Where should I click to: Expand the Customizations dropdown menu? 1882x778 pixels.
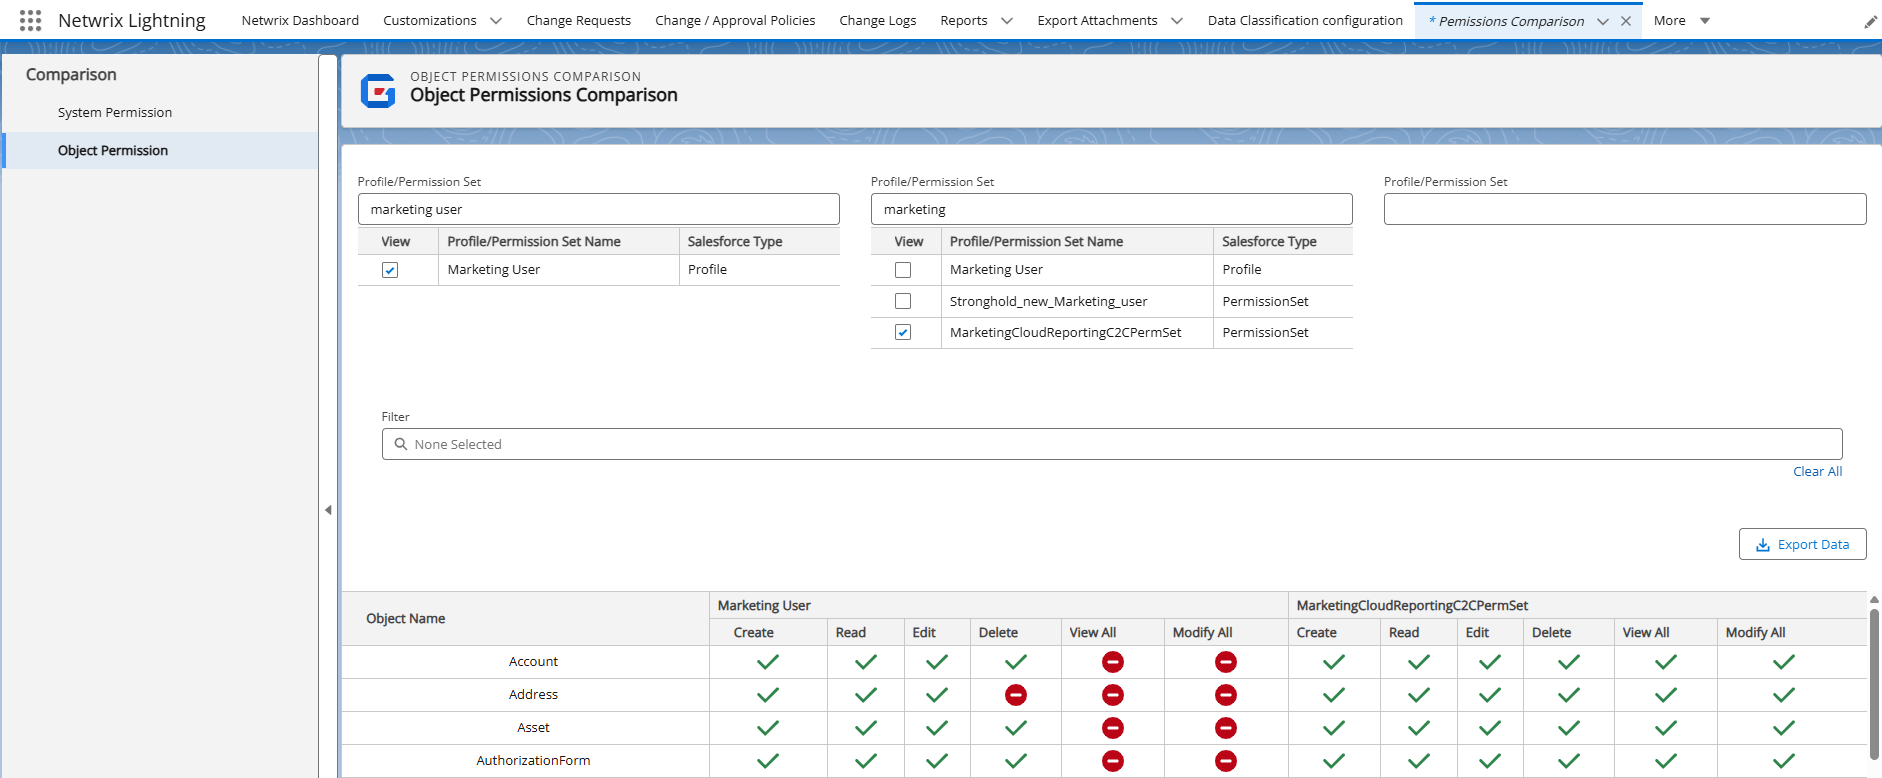(496, 21)
